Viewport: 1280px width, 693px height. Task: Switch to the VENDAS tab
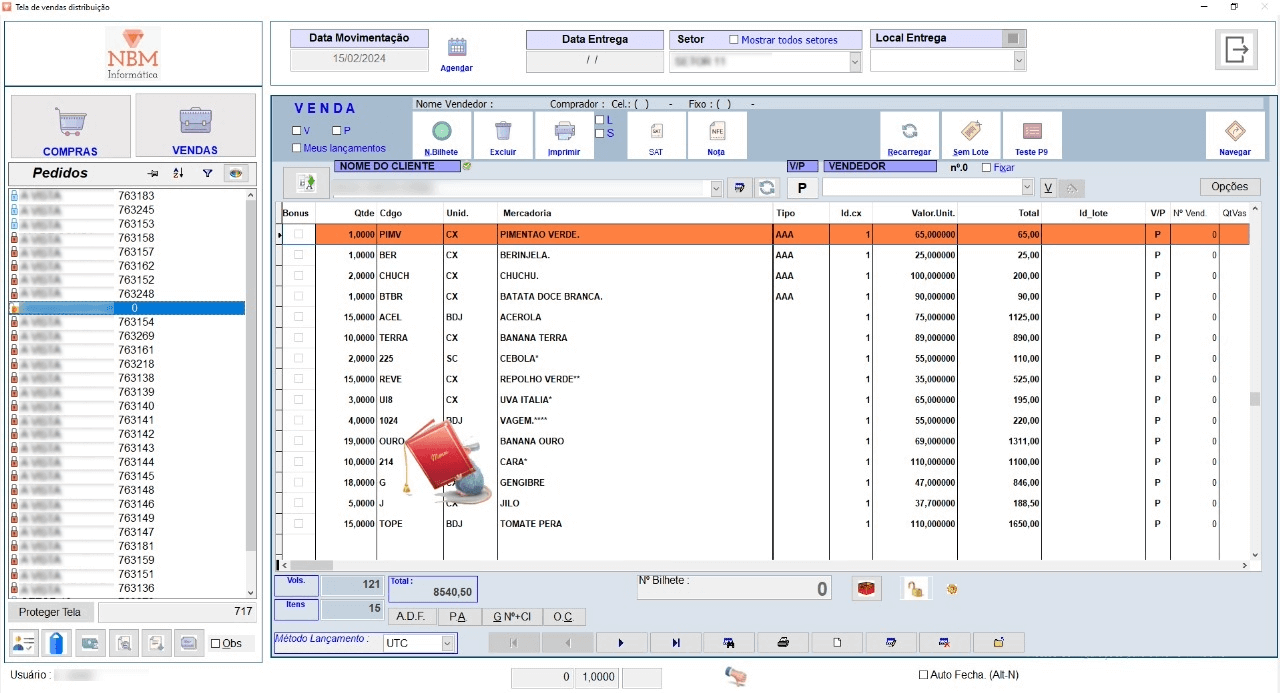[x=195, y=127]
